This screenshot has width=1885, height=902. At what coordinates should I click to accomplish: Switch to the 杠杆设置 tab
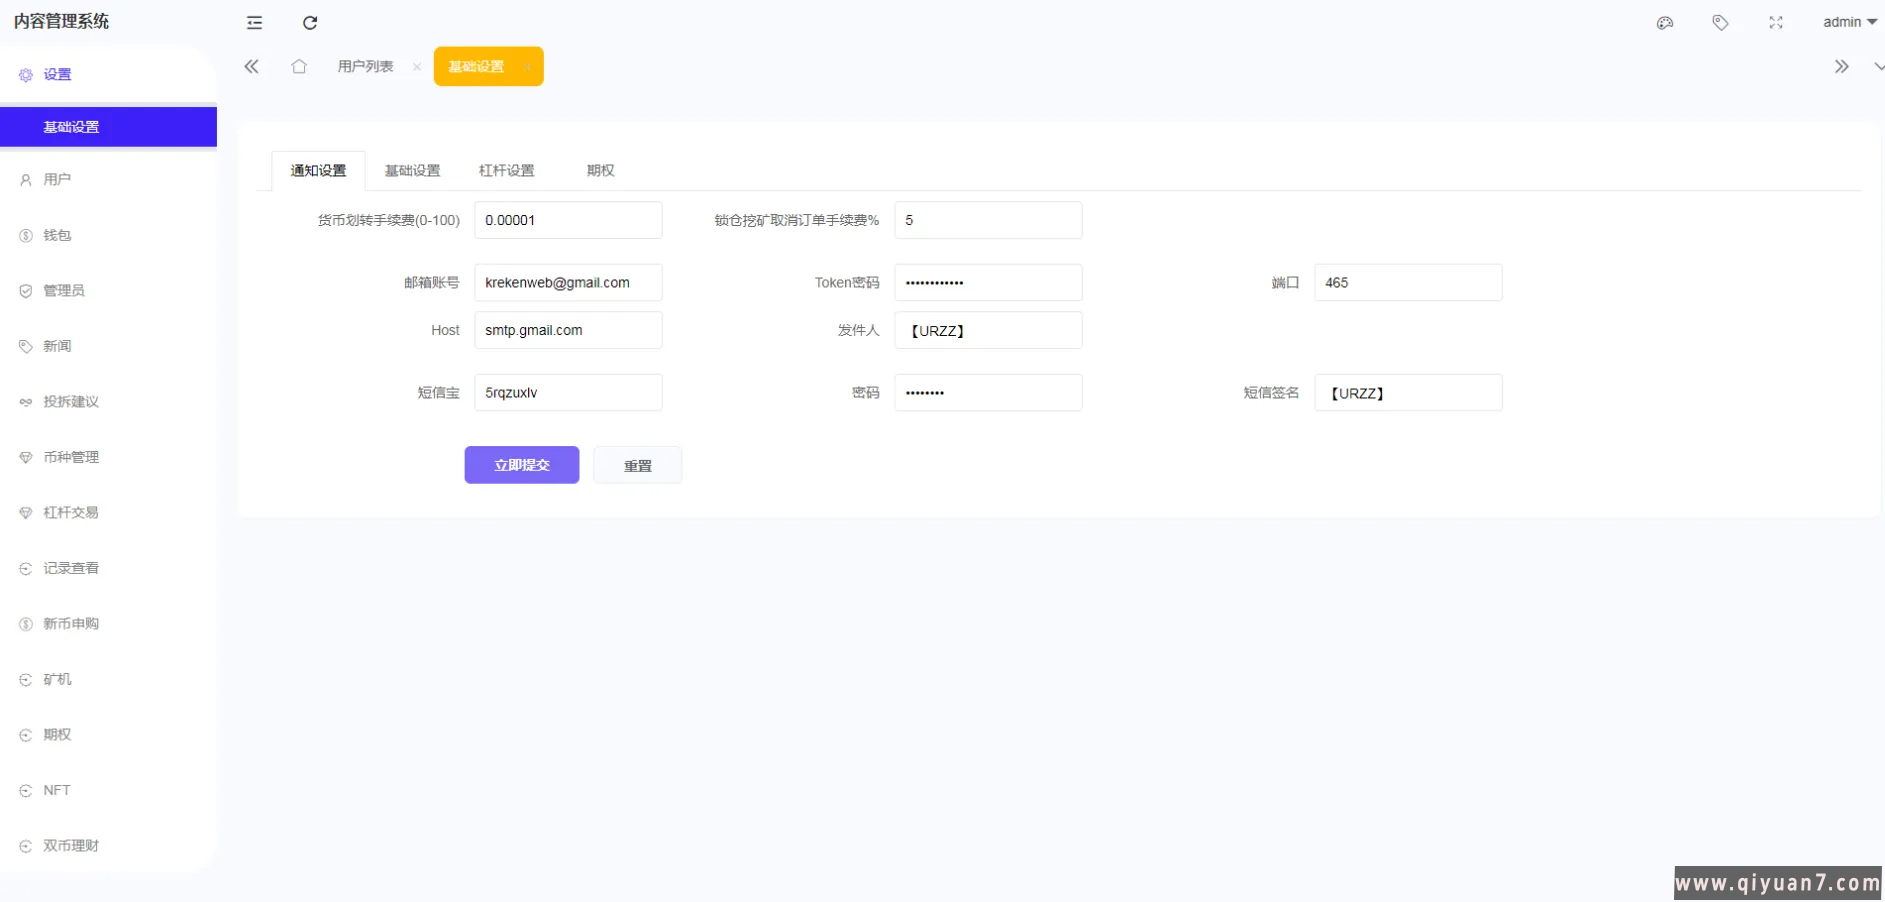click(506, 171)
